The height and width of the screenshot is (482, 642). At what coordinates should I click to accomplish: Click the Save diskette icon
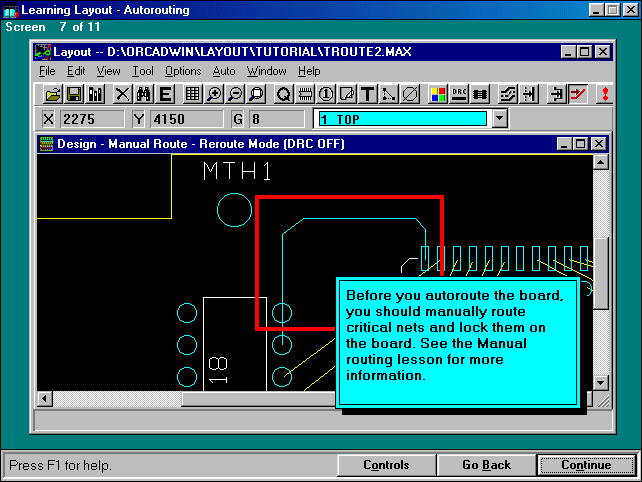coord(75,94)
